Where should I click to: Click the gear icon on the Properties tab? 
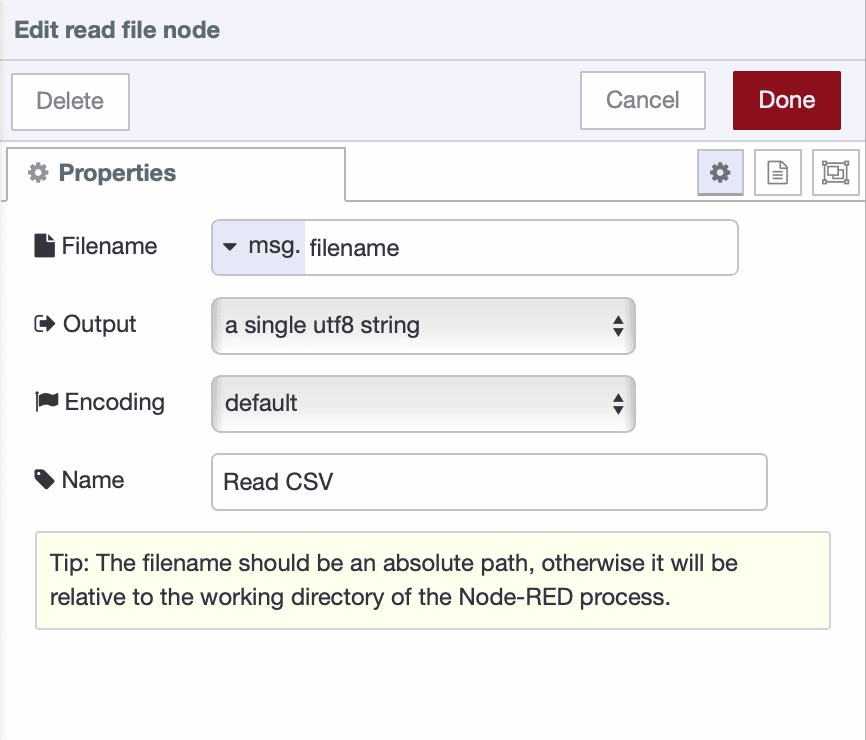(39, 172)
